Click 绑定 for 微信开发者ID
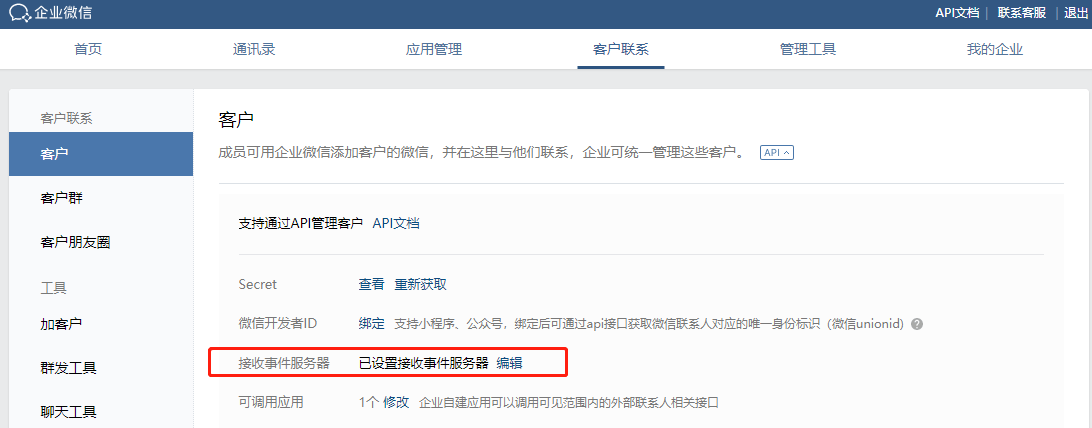The image size is (1092, 428). pos(371,324)
